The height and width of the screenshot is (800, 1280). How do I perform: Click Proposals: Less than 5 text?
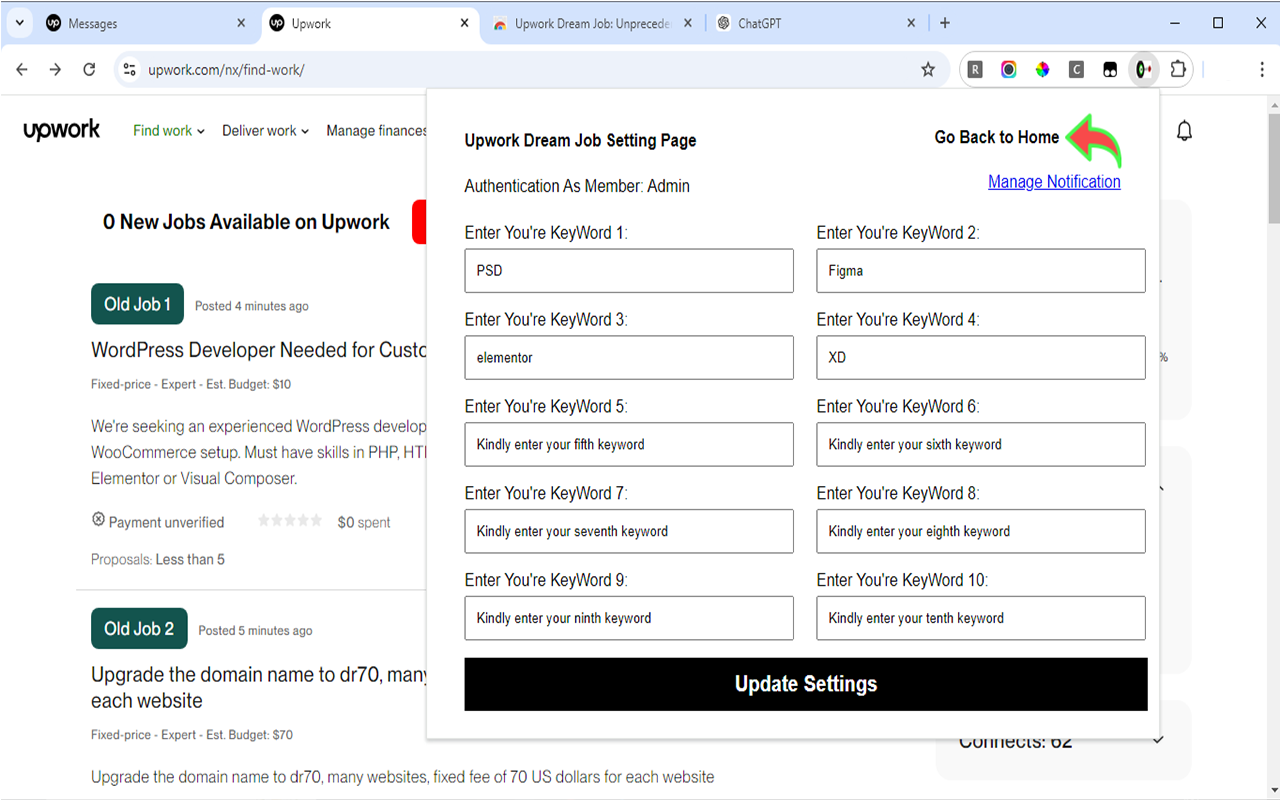point(158,559)
